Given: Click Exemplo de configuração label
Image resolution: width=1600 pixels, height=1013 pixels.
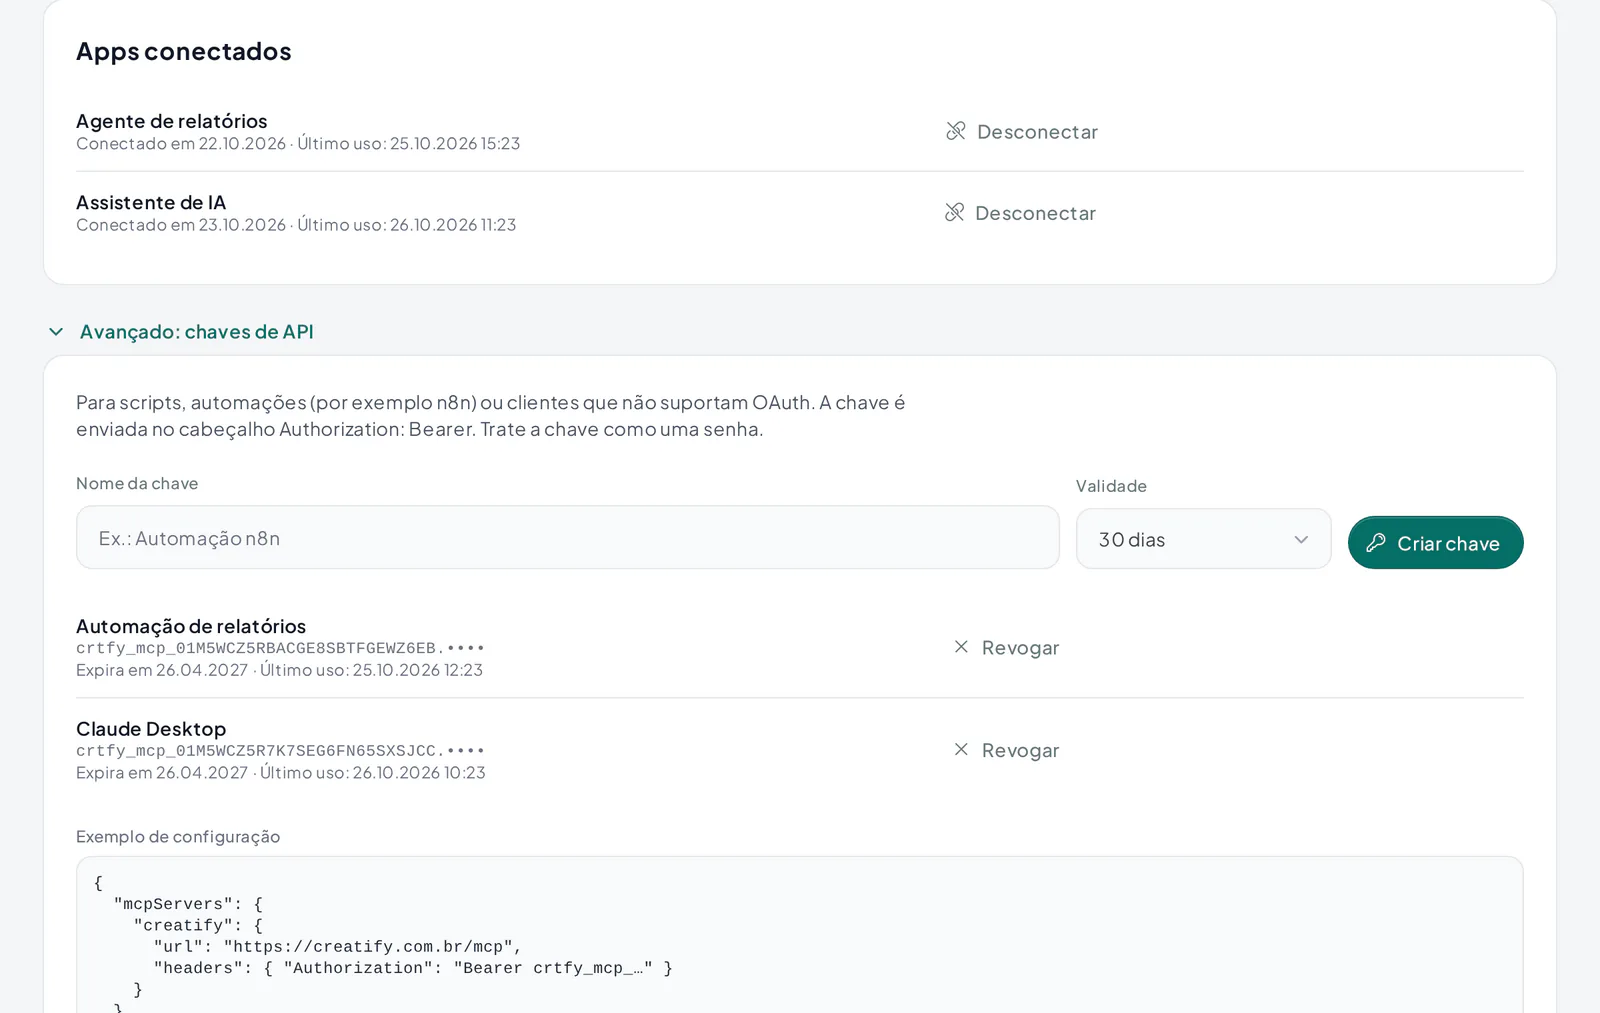Looking at the screenshot, I should tap(178, 836).
